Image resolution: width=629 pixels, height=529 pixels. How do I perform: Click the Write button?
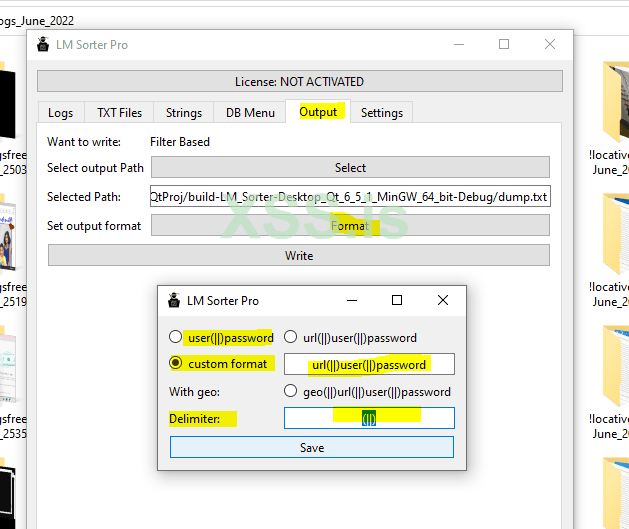tap(299, 255)
